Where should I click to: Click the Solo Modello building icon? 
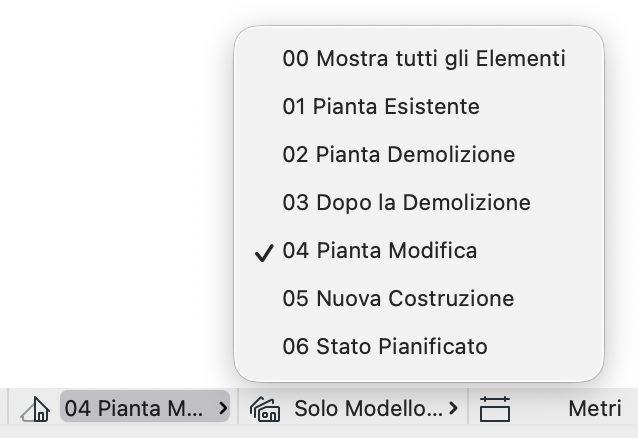coord(265,409)
